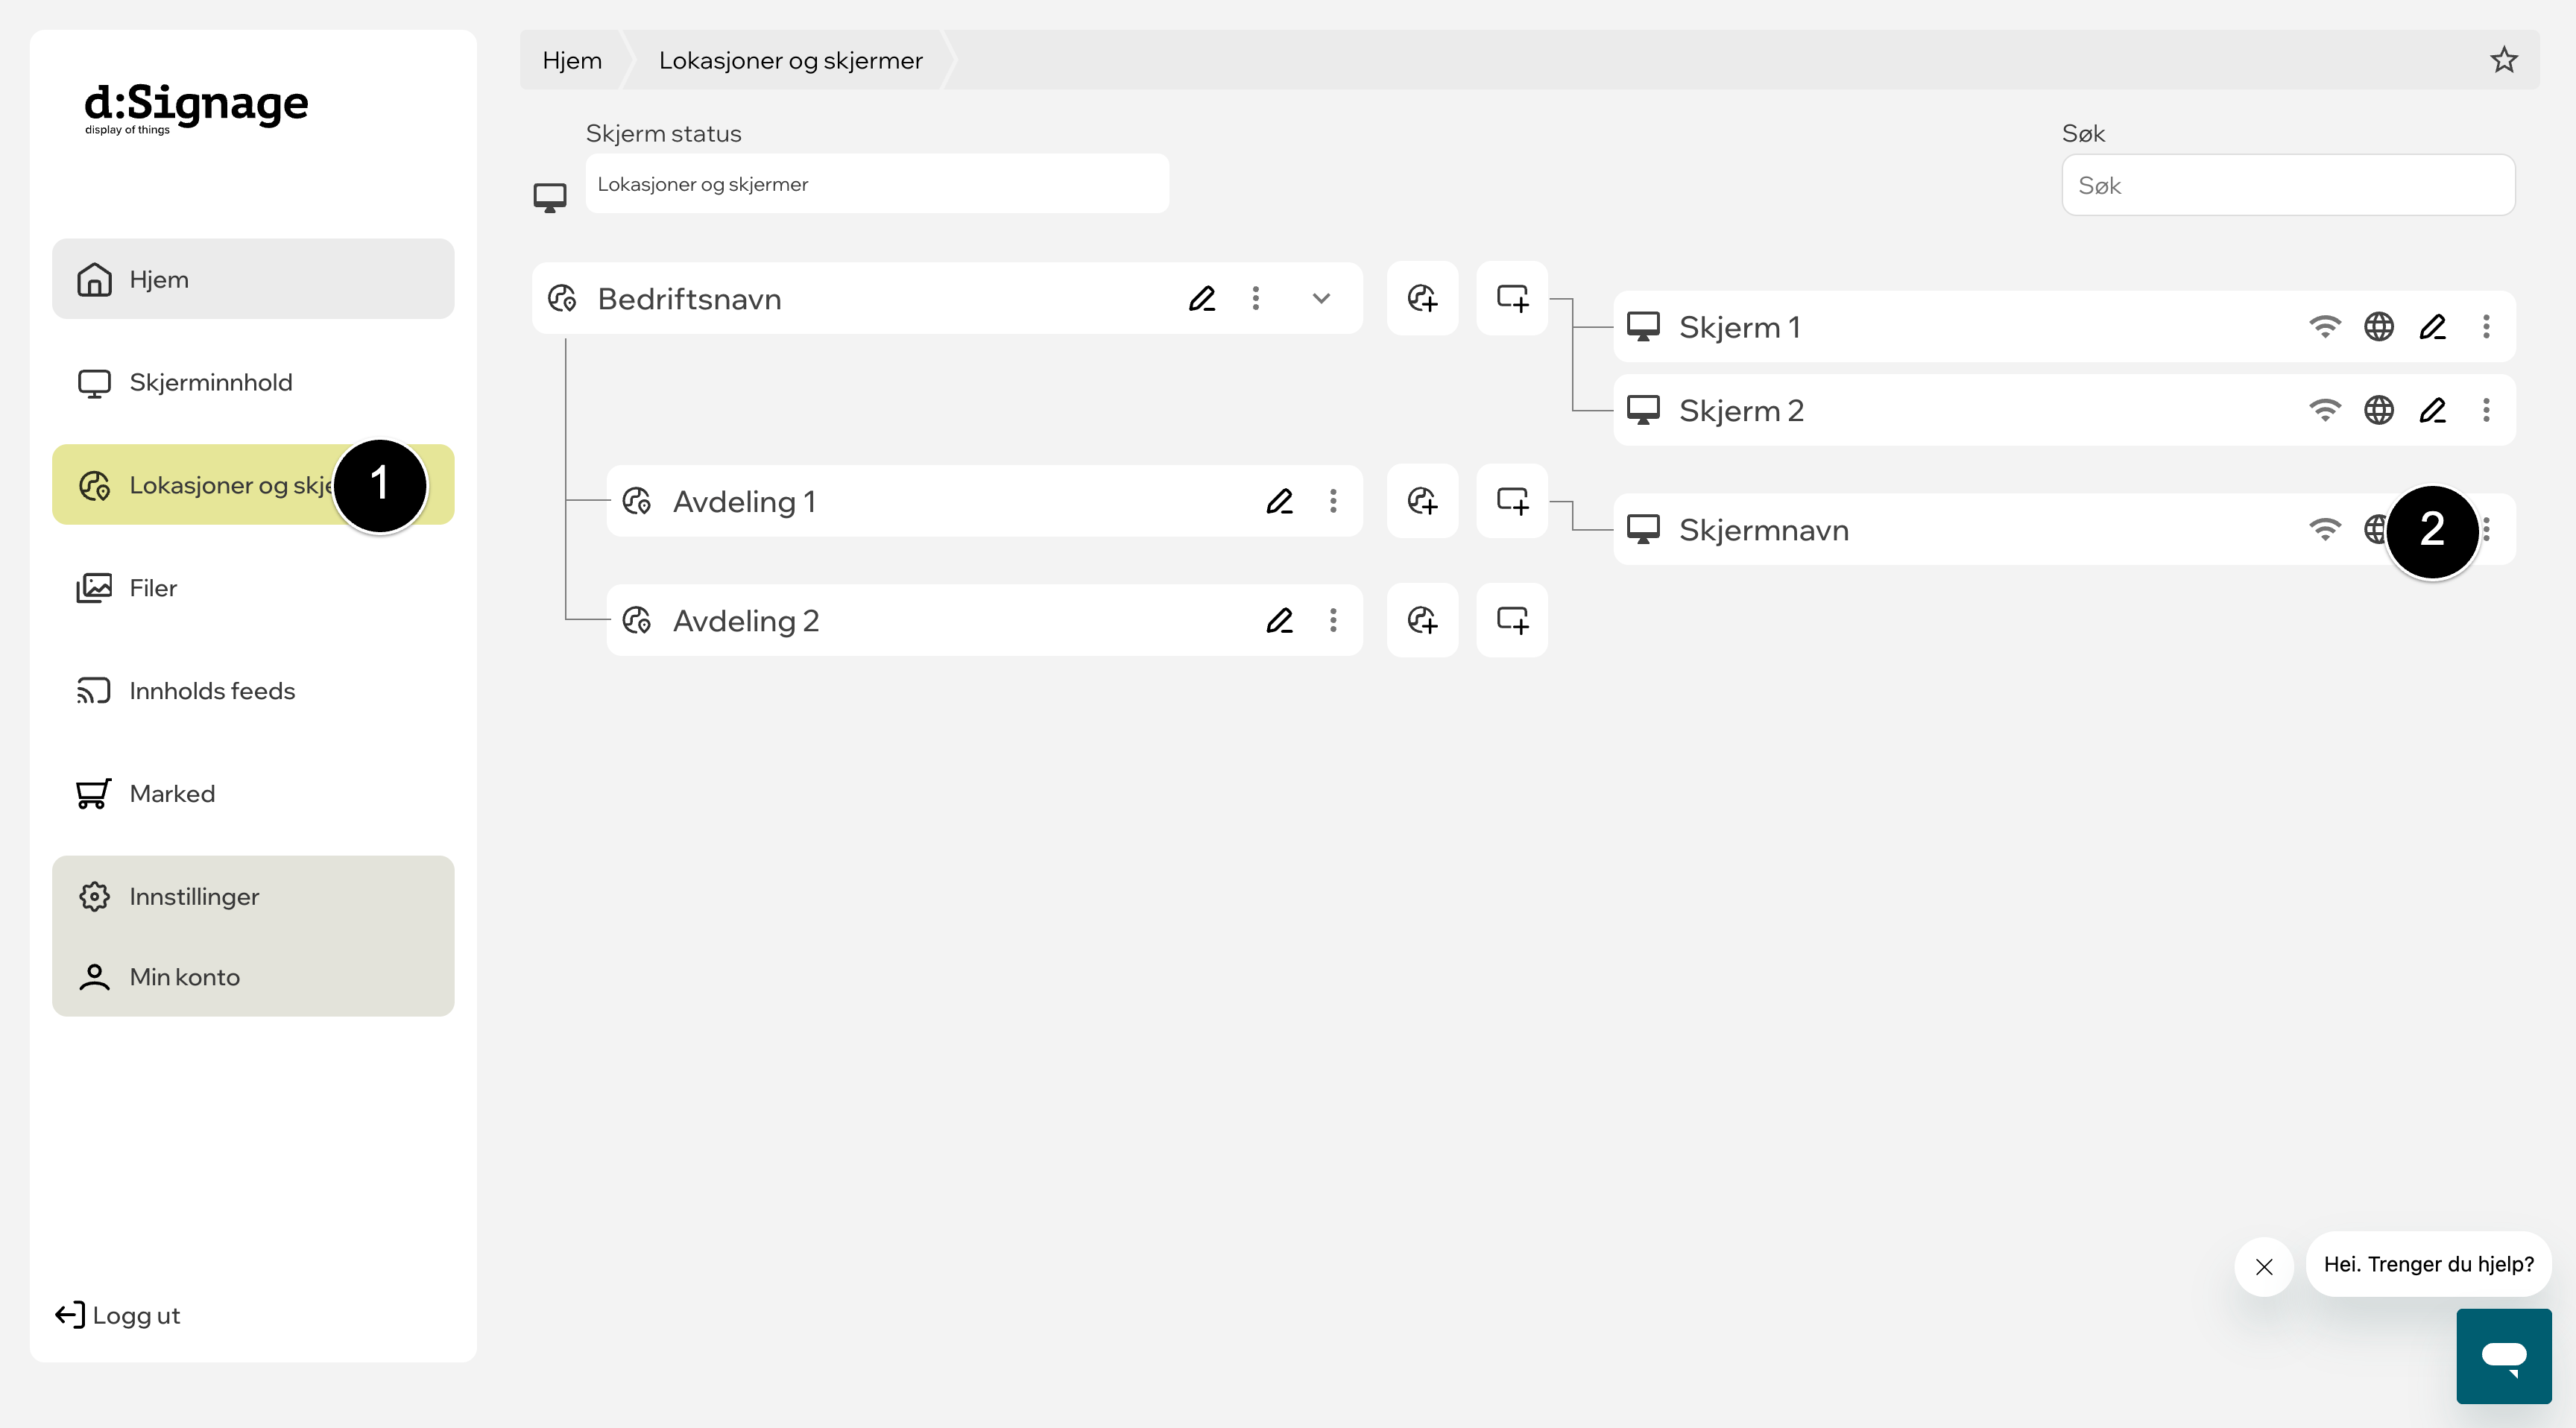Image resolution: width=2576 pixels, height=1428 pixels.
Task: Open more options for Skjermnavn
Action: click(x=2487, y=529)
